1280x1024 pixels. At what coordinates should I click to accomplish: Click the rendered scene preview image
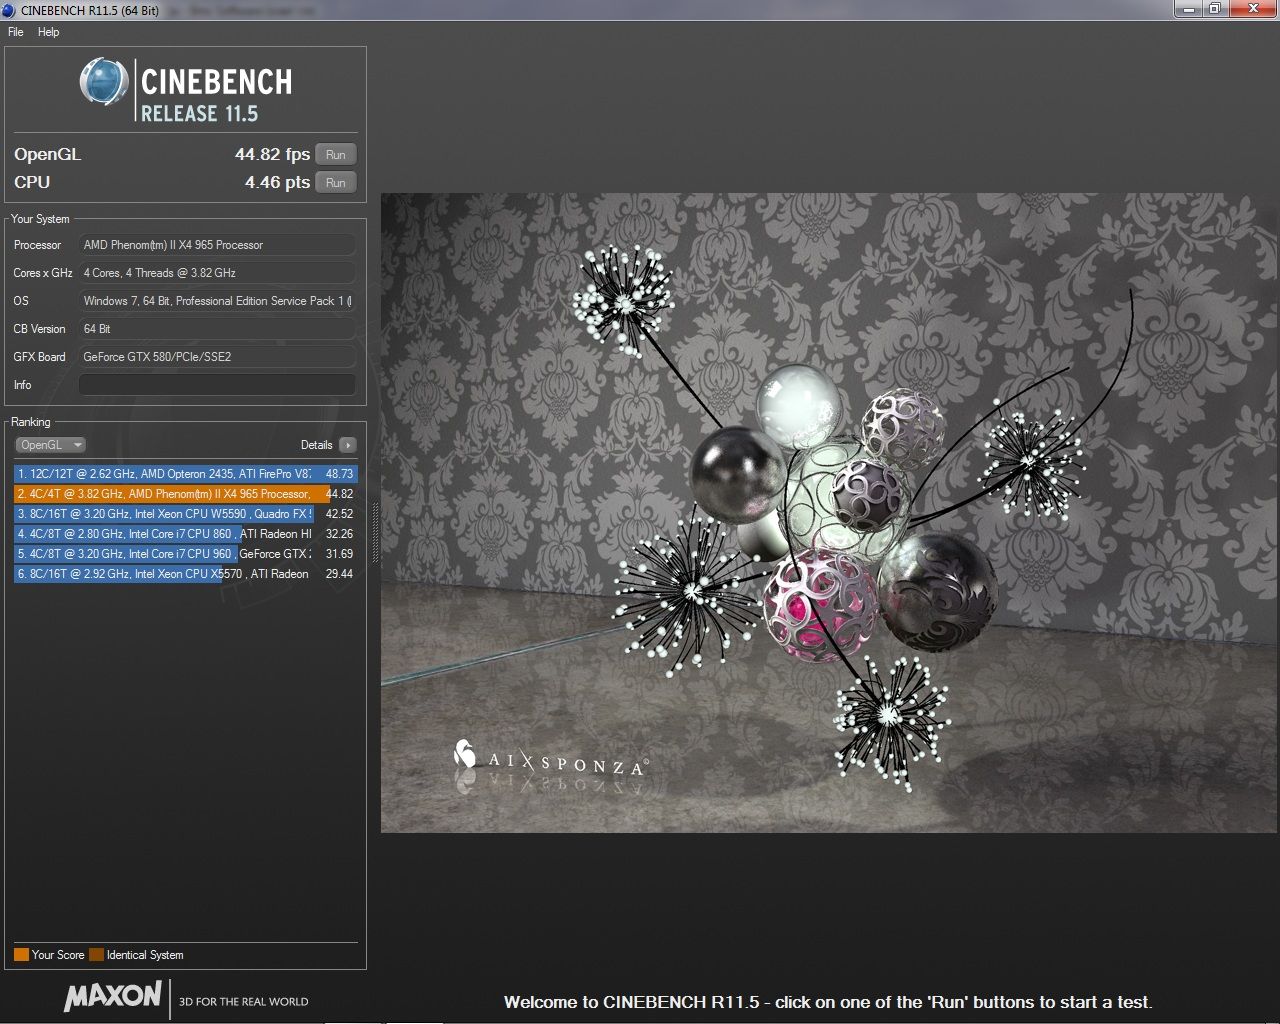coord(829,513)
